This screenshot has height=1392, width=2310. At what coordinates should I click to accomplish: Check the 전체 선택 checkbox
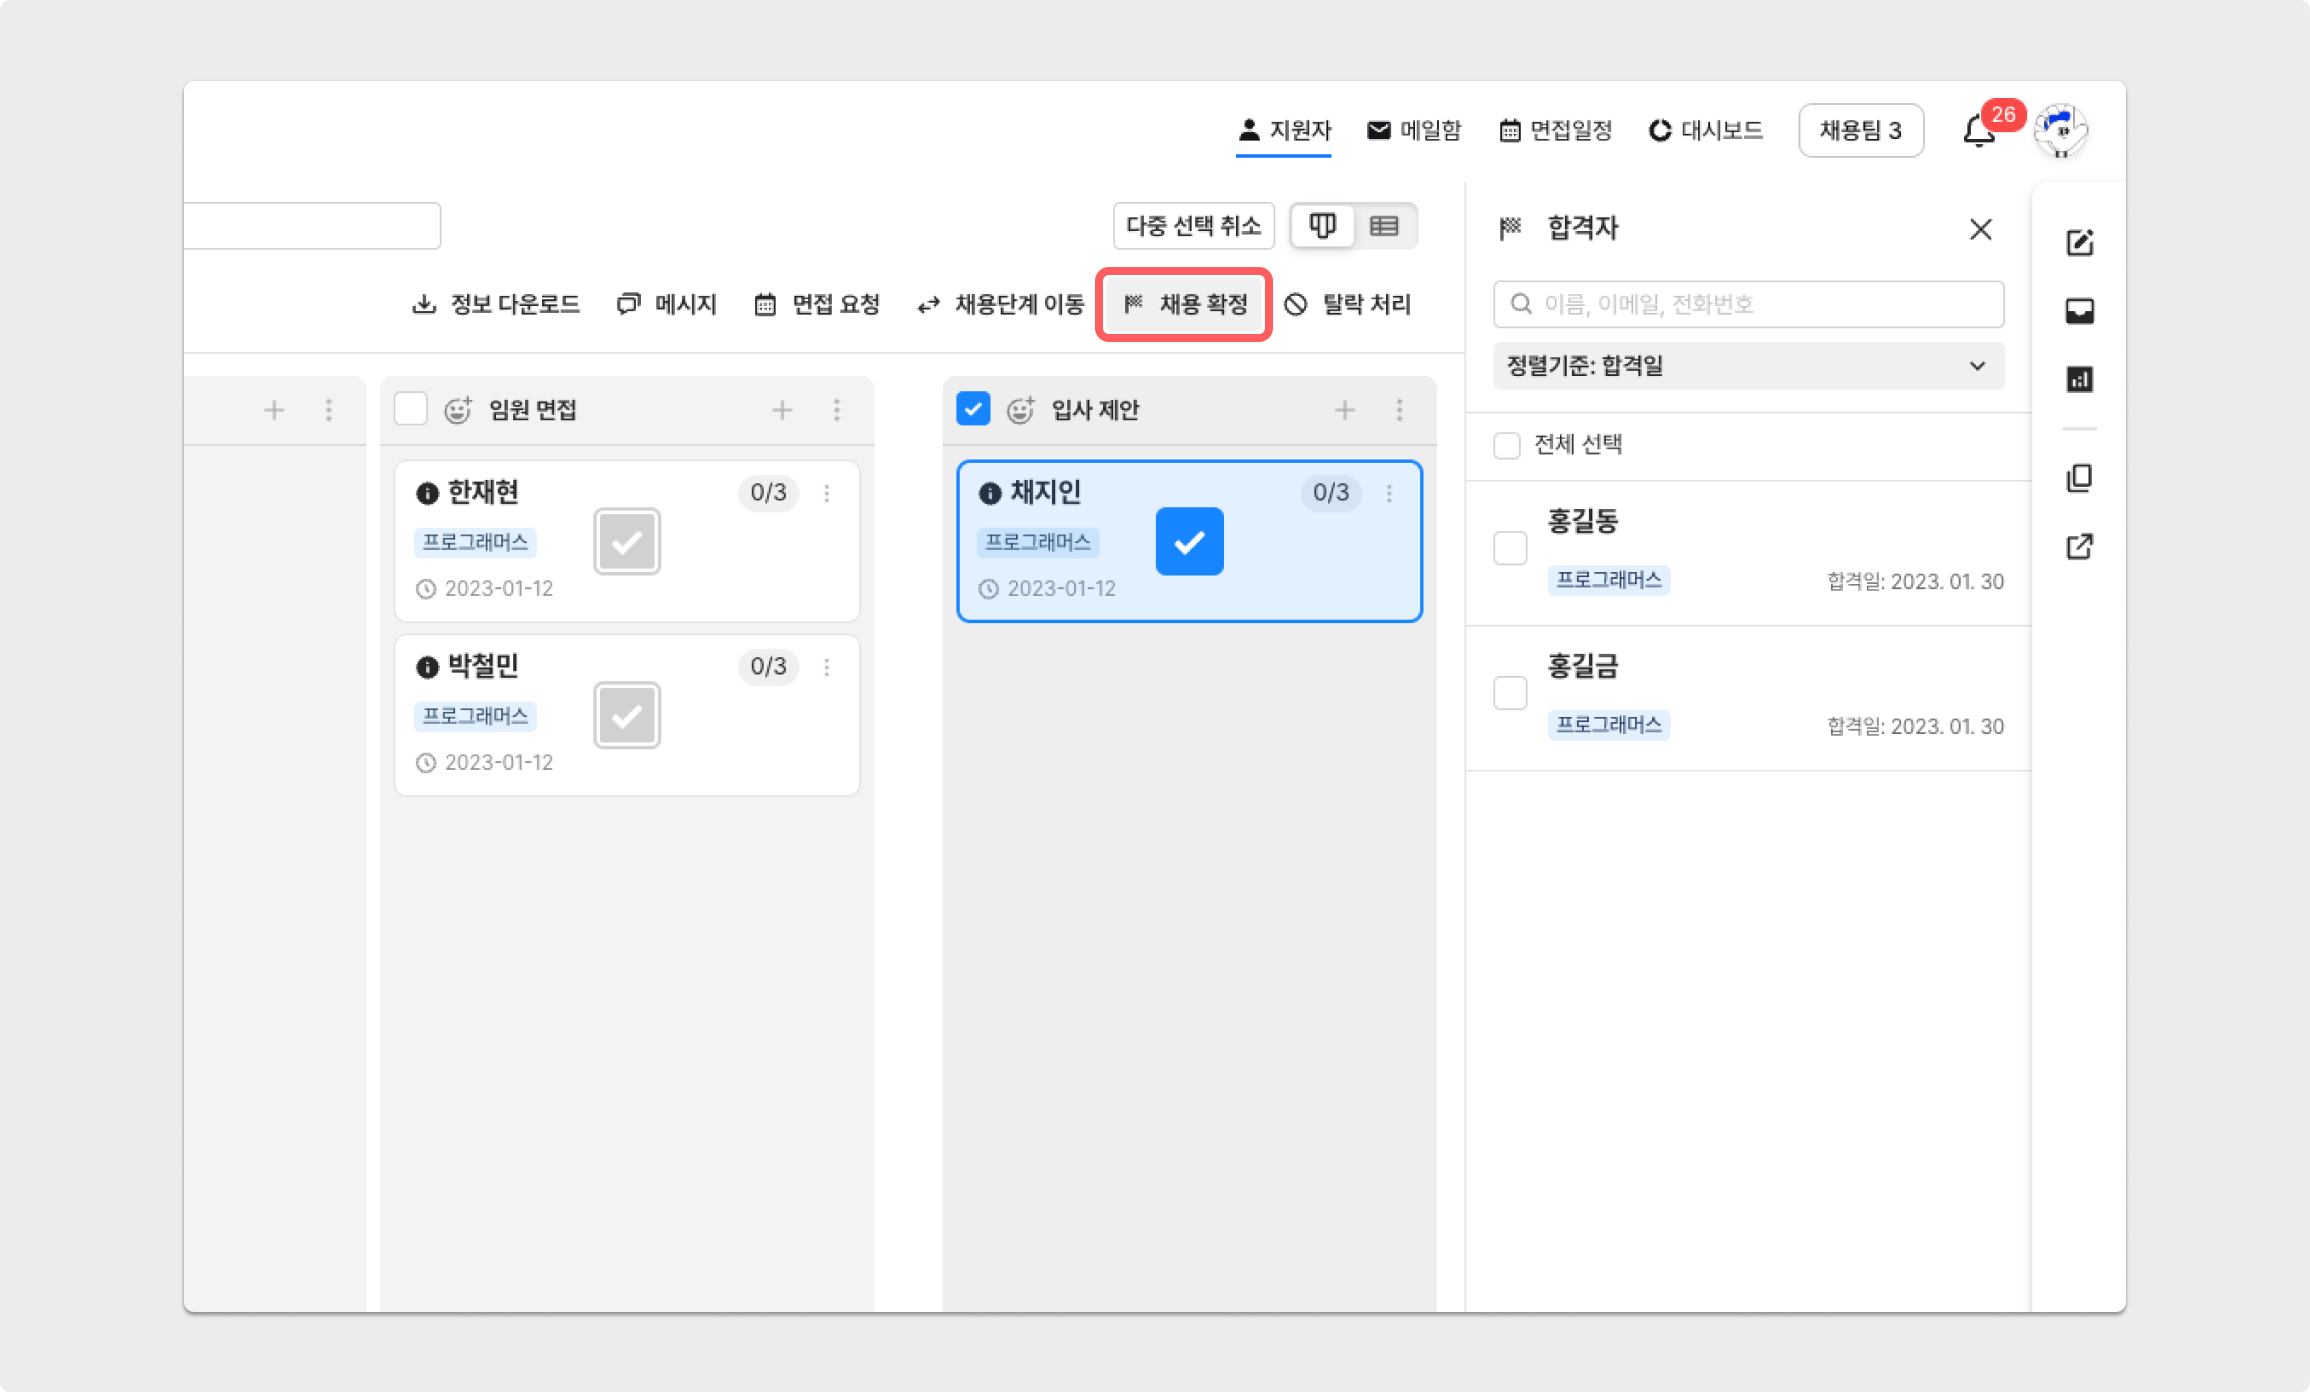coord(1506,445)
